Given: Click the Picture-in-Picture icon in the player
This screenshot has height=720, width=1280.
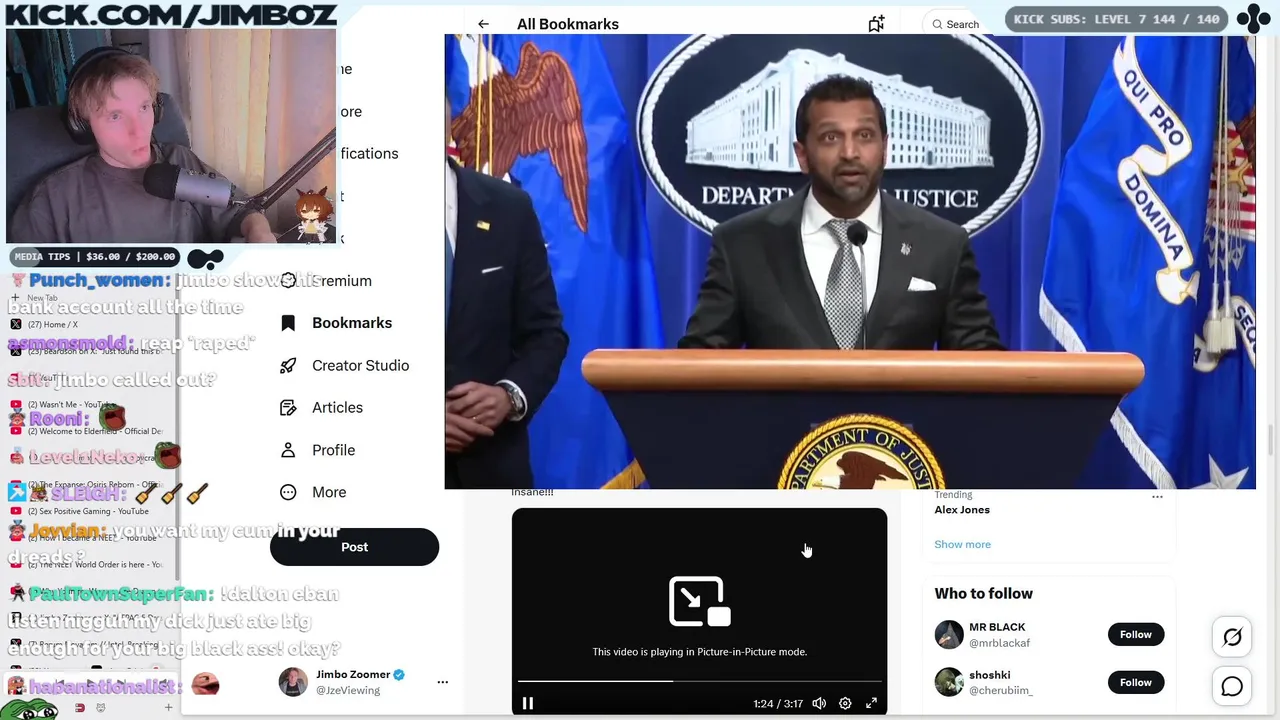Looking at the screenshot, I should (699, 600).
